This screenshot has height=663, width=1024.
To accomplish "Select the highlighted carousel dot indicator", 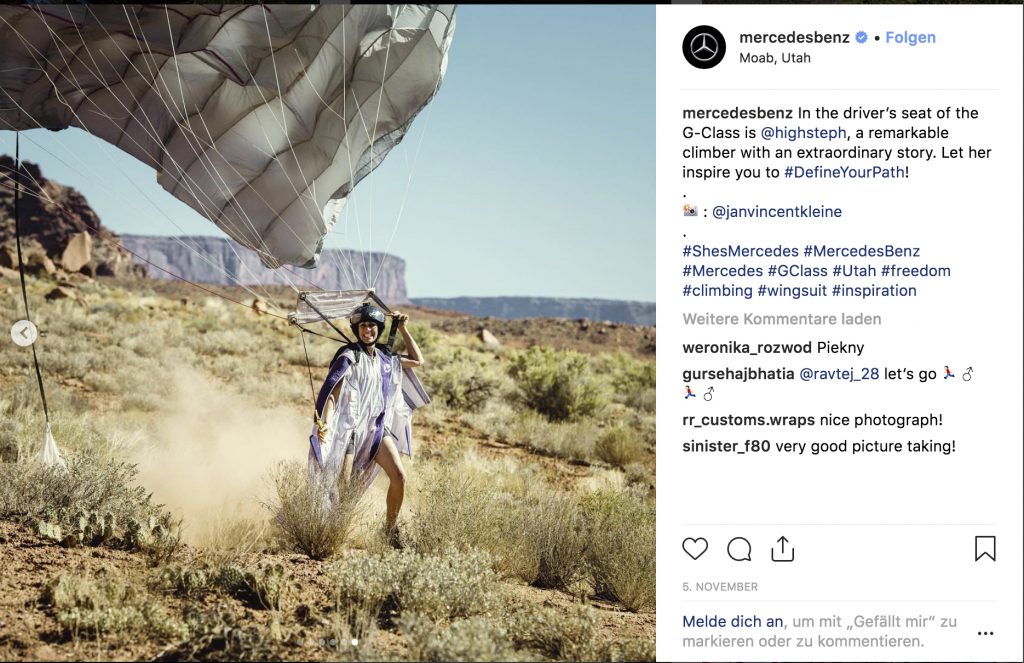I will (x=355, y=642).
